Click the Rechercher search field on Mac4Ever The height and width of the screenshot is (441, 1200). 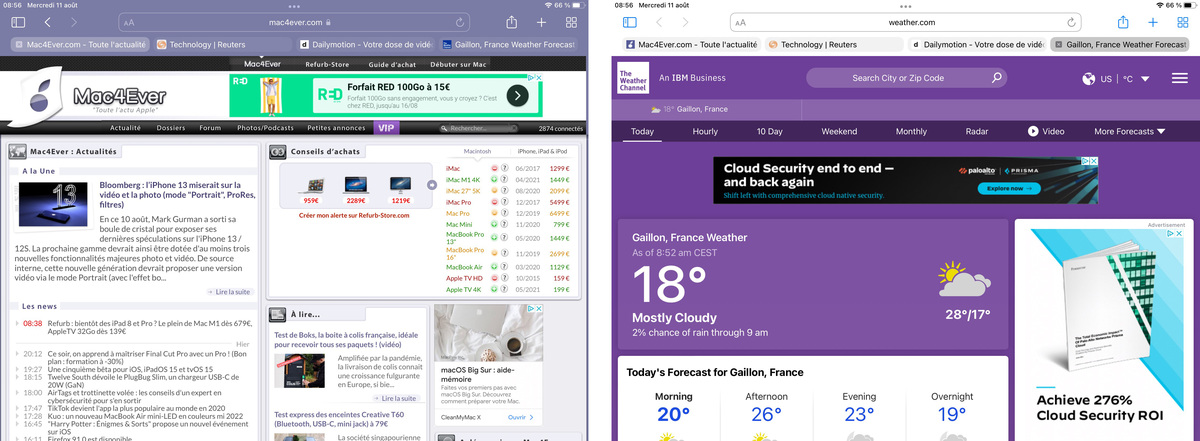pos(479,128)
